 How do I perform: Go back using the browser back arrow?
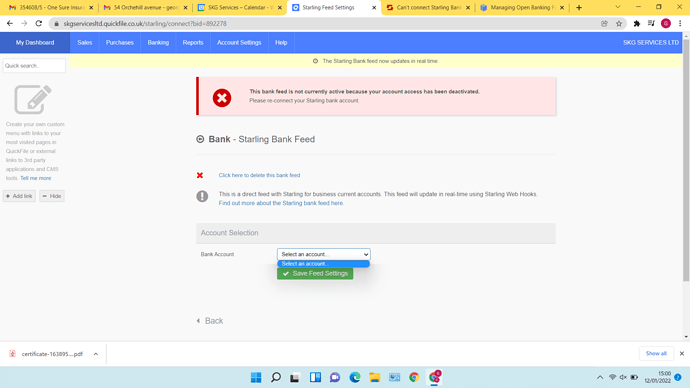10,23
